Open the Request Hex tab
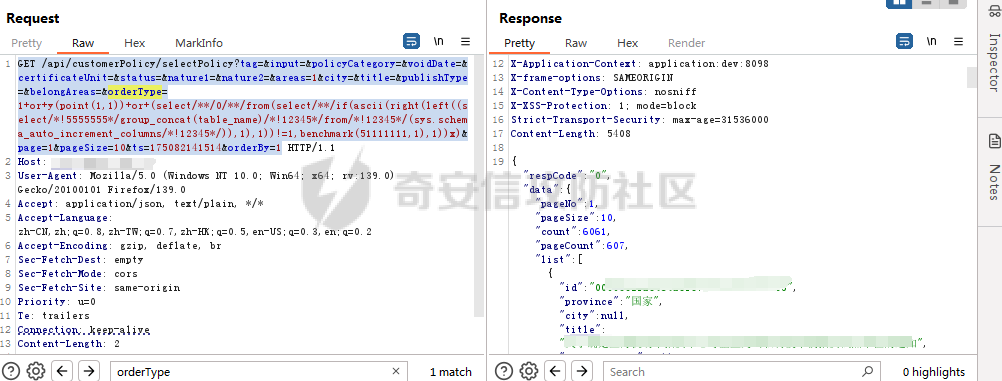The image size is (1002, 381). [134, 43]
